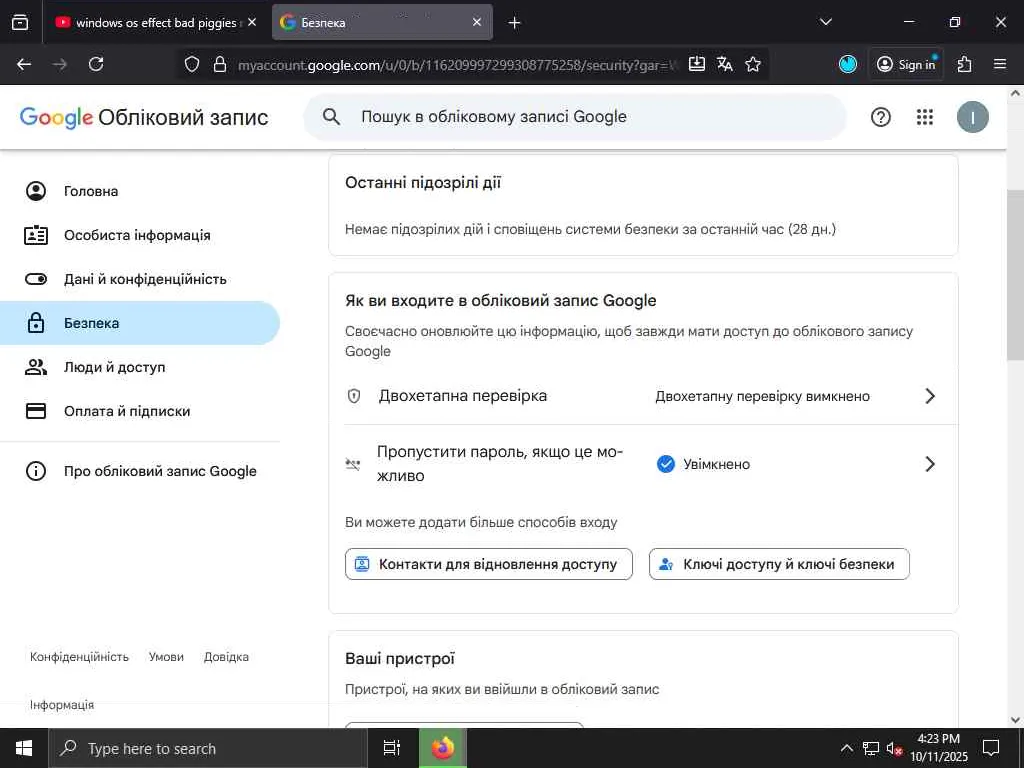Open the Google apps grid
Screen dimensions: 1024x768
(925, 118)
